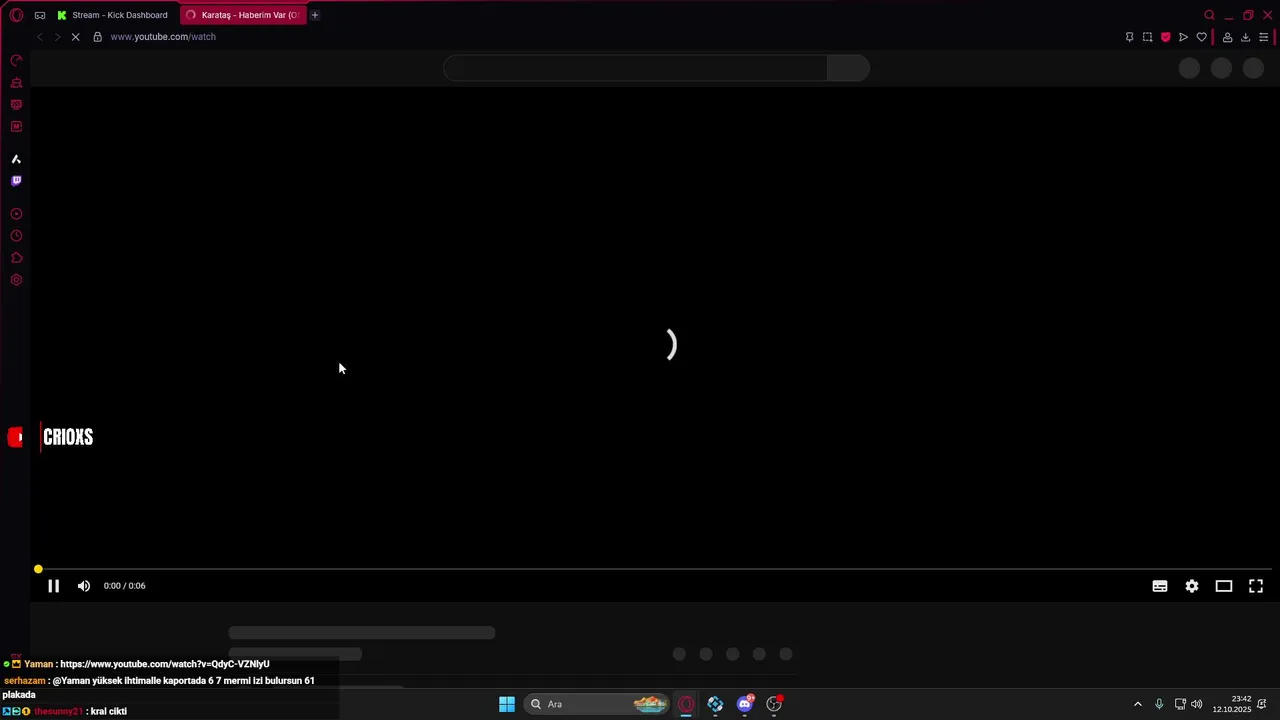Open History clock icon in sidebar

(16, 236)
